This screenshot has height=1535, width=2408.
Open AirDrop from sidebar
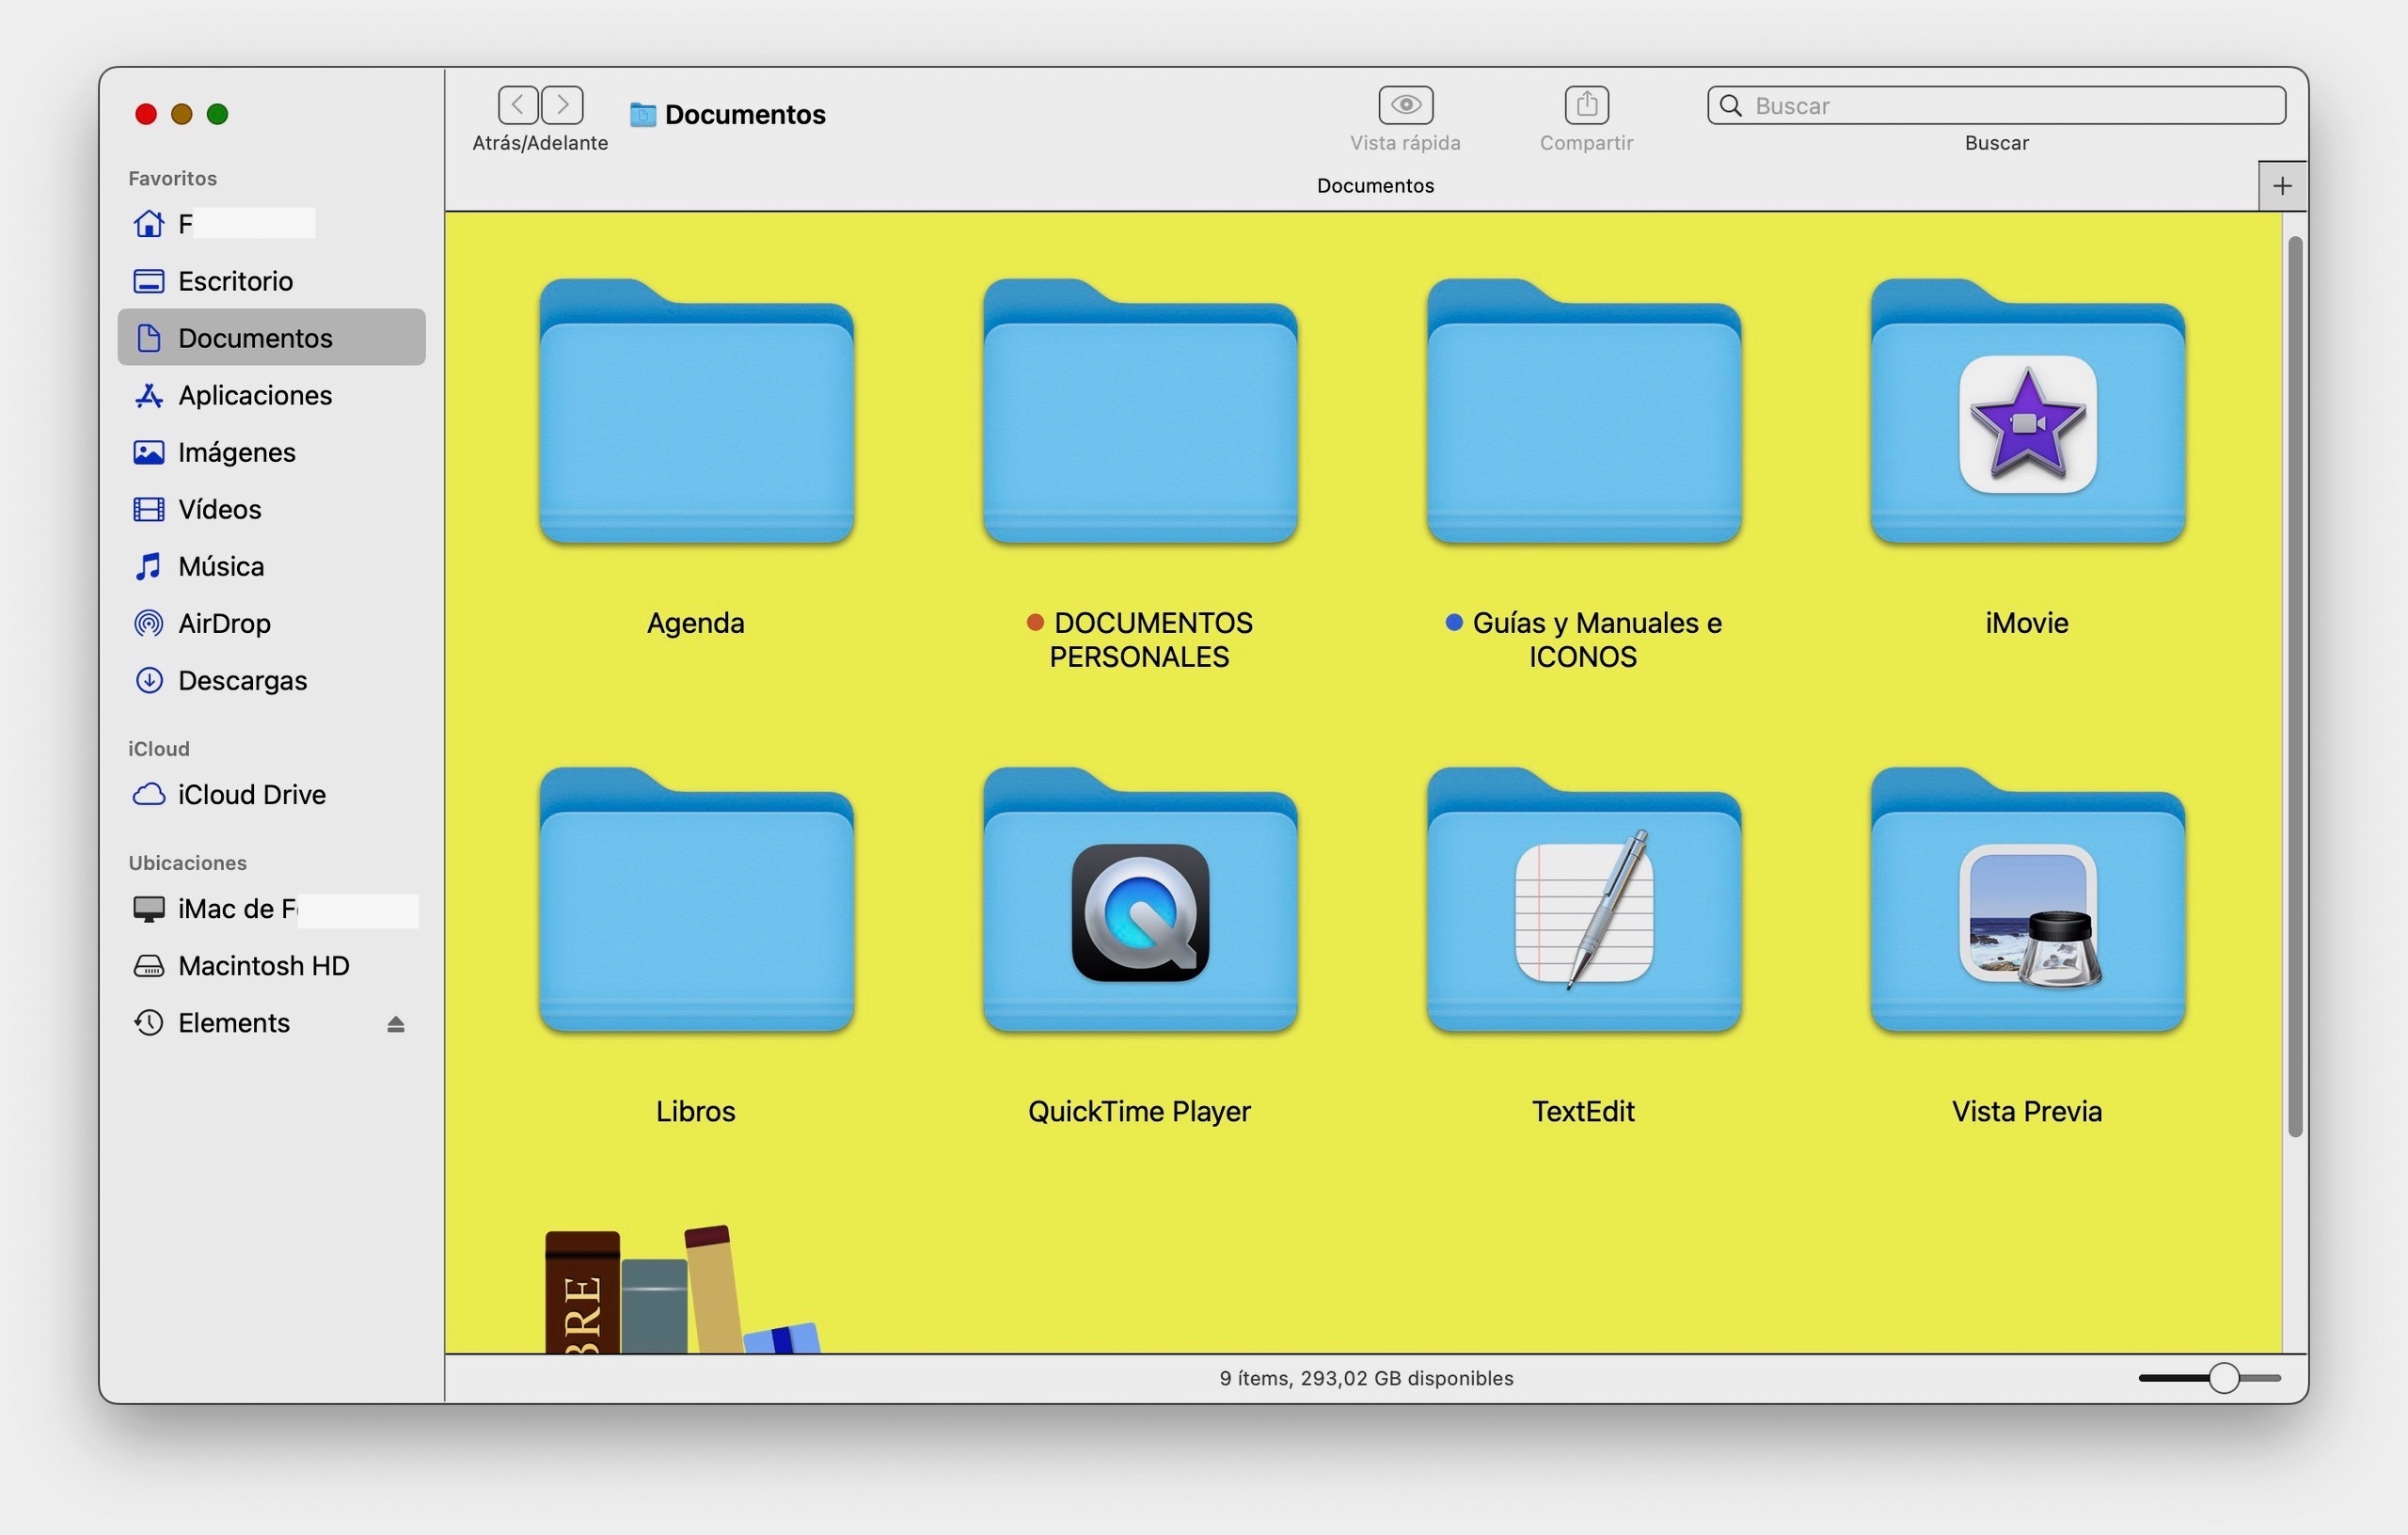[224, 624]
